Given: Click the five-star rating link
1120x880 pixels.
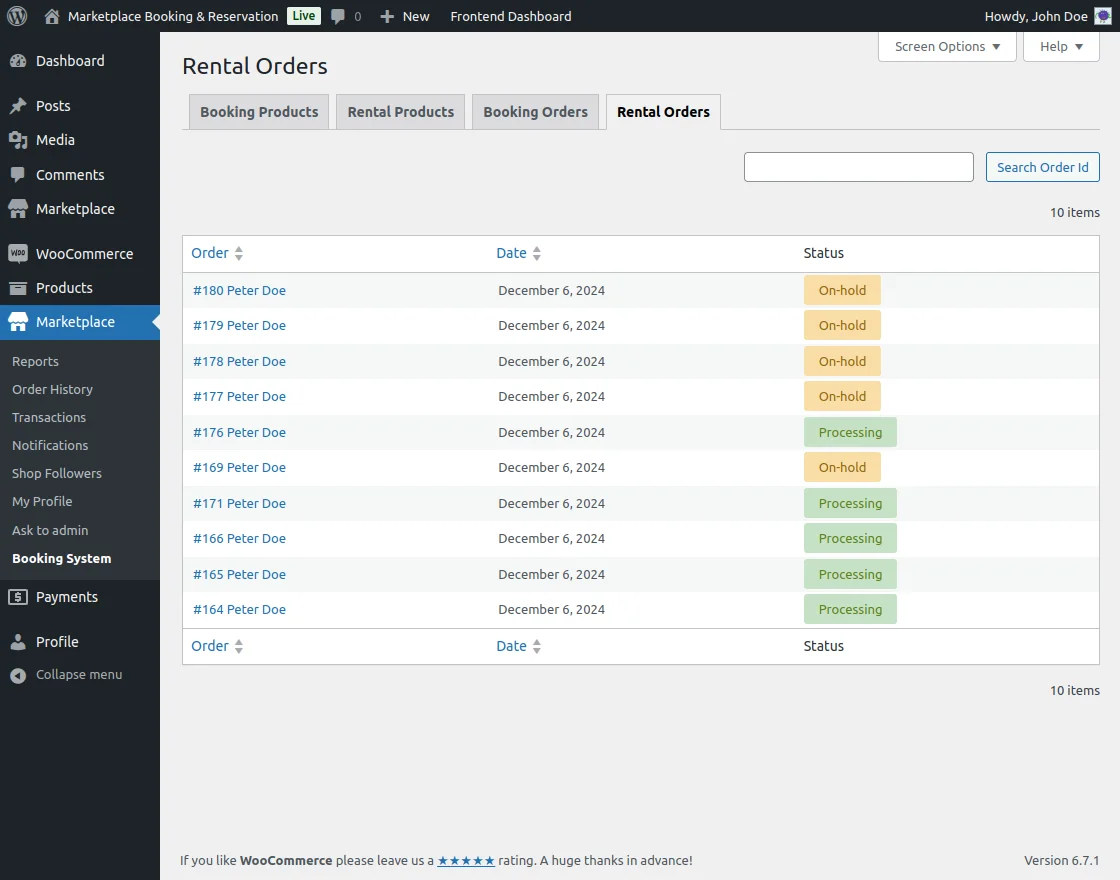Looking at the screenshot, I should click(x=465, y=860).
